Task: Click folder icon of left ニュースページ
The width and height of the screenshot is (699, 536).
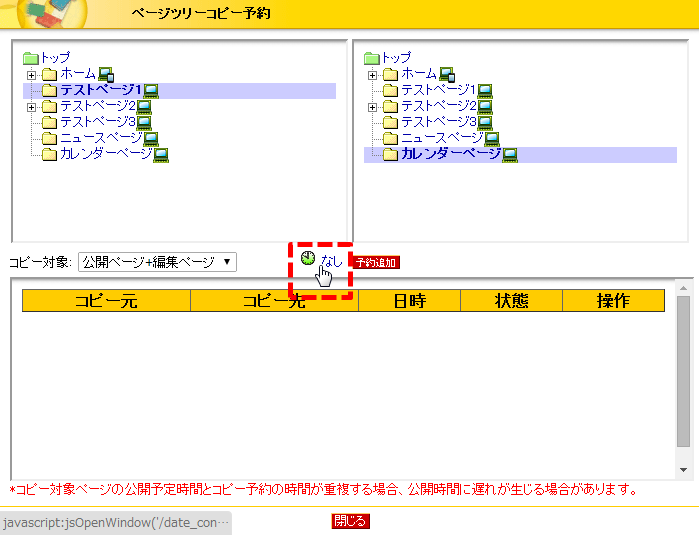Action: pos(49,139)
